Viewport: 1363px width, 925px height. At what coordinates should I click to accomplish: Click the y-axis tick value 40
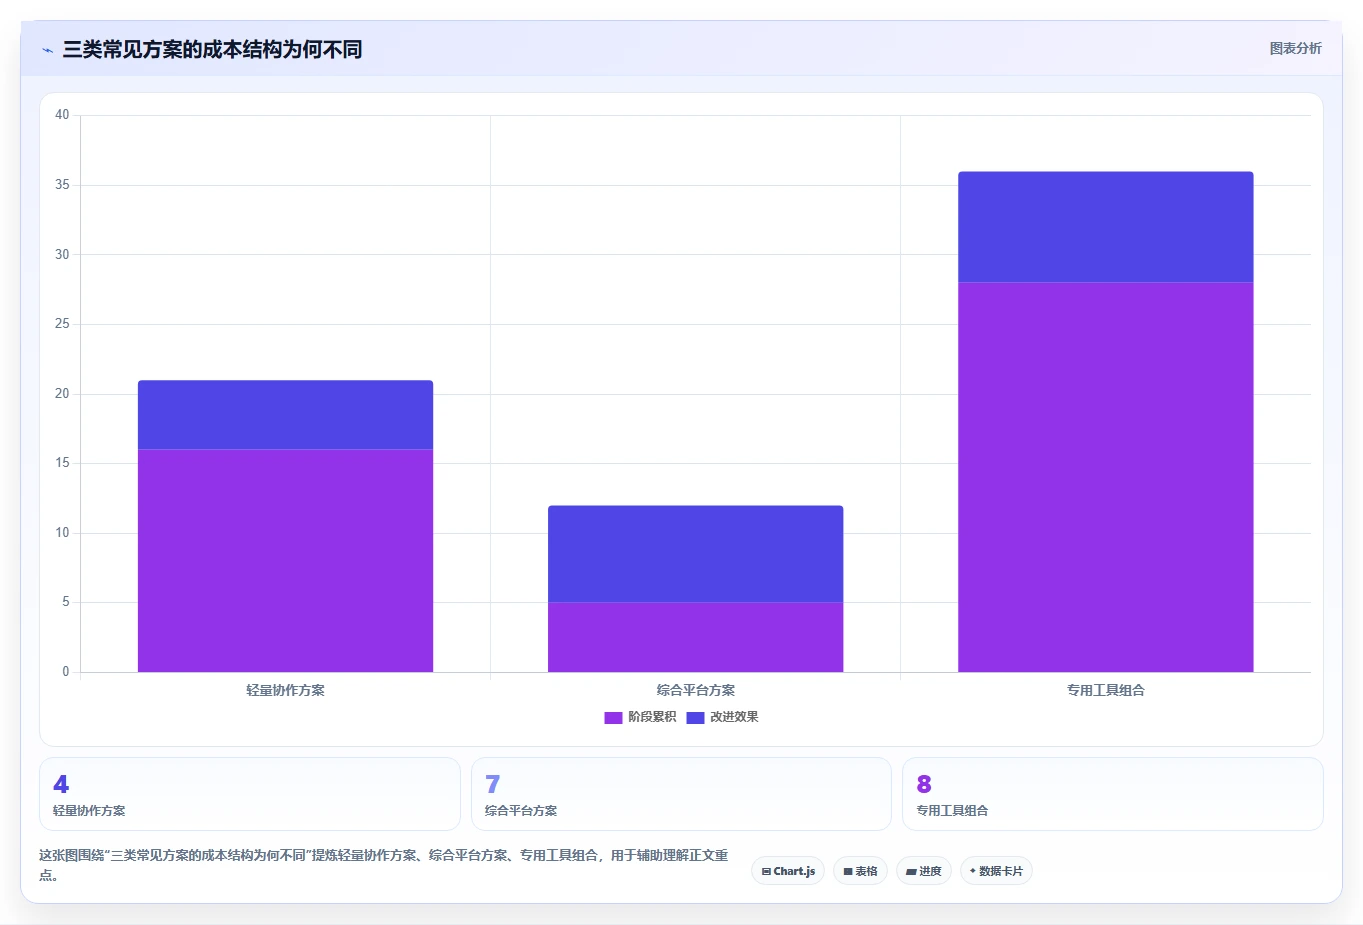coord(62,115)
